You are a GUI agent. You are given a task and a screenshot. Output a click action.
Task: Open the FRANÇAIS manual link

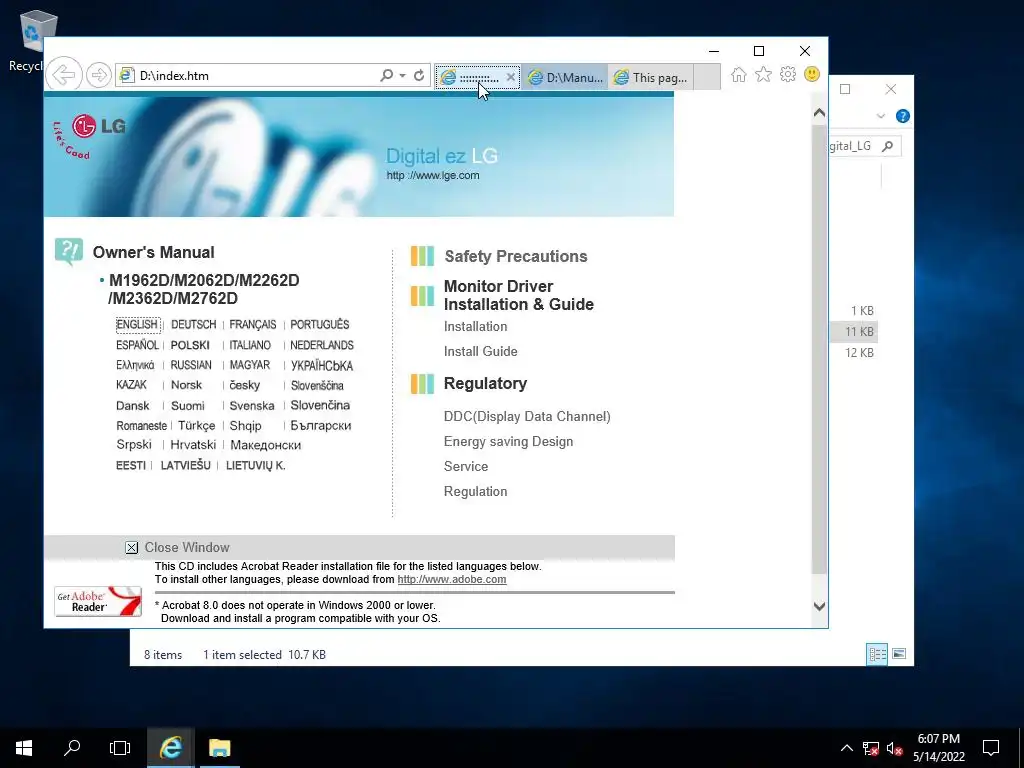coord(253,325)
